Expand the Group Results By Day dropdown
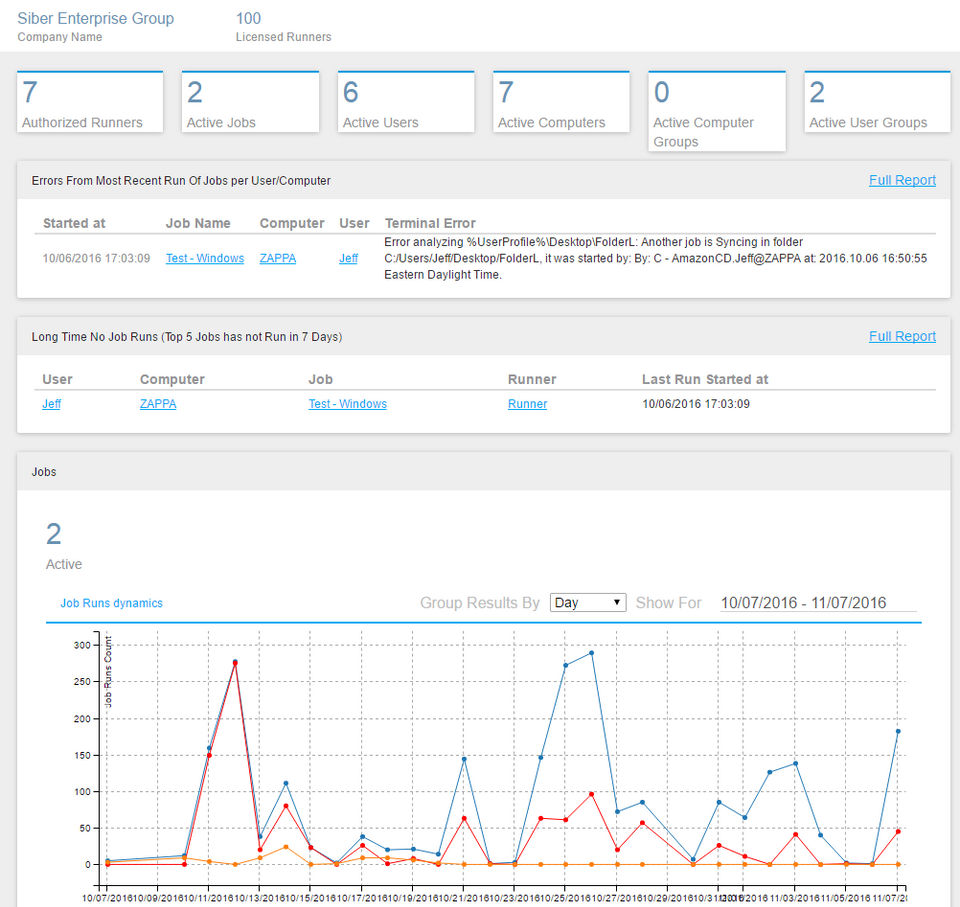Image resolution: width=960 pixels, height=907 pixels. [x=588, y=603]
